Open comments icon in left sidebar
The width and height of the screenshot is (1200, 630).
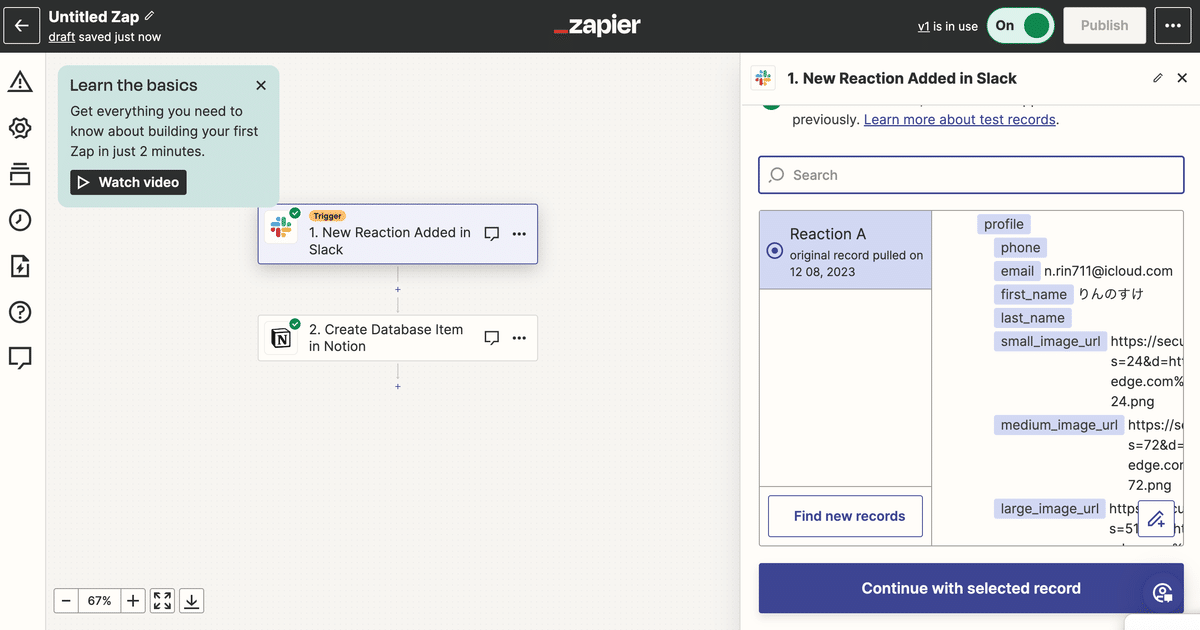pos(20,357)
